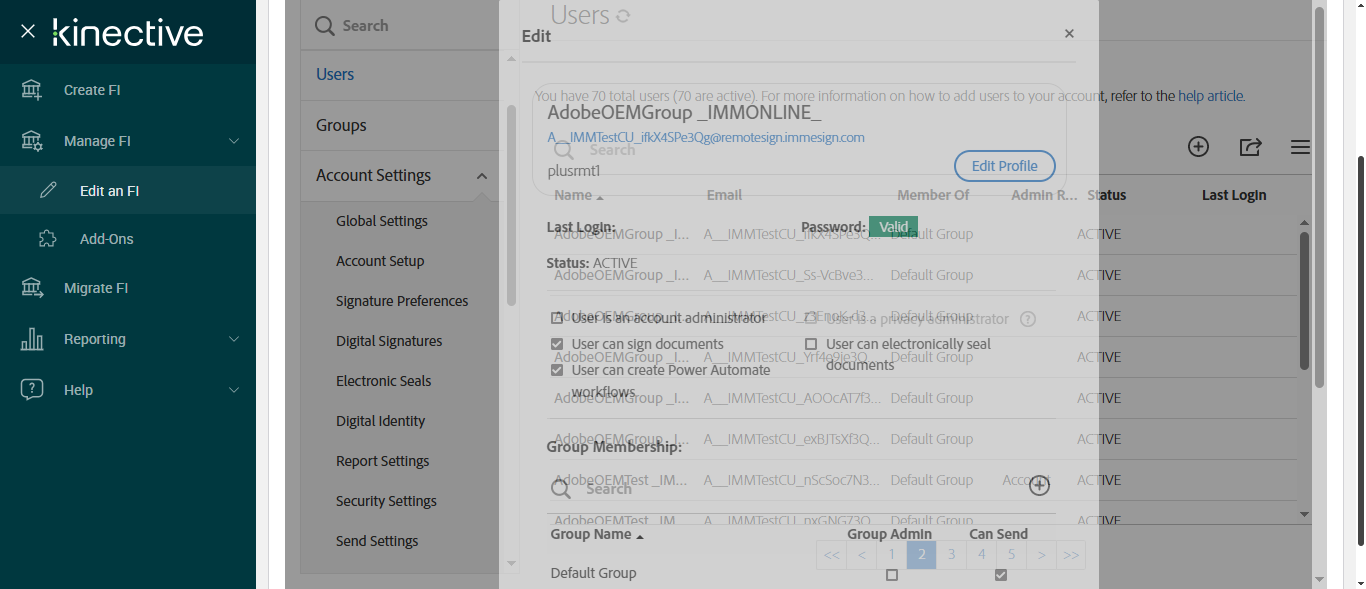The height and width of the screenshot is (589, 1366).
Task: Click the Create FI bank icon
Action: pyautogui.click(x=32, y=90)
